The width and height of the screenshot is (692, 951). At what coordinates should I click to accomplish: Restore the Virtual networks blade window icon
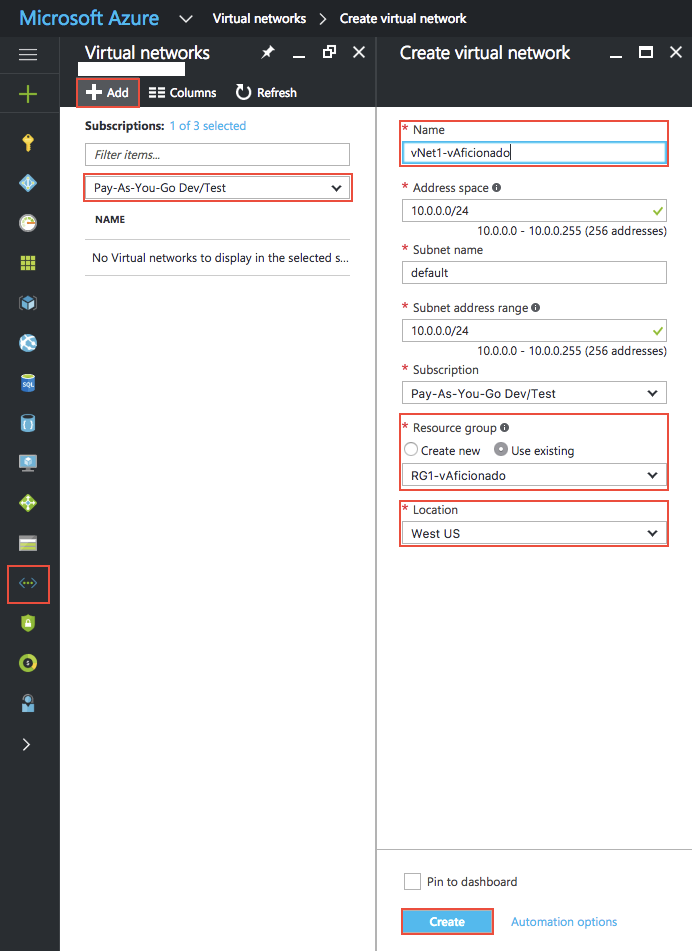tap(329, 52)
